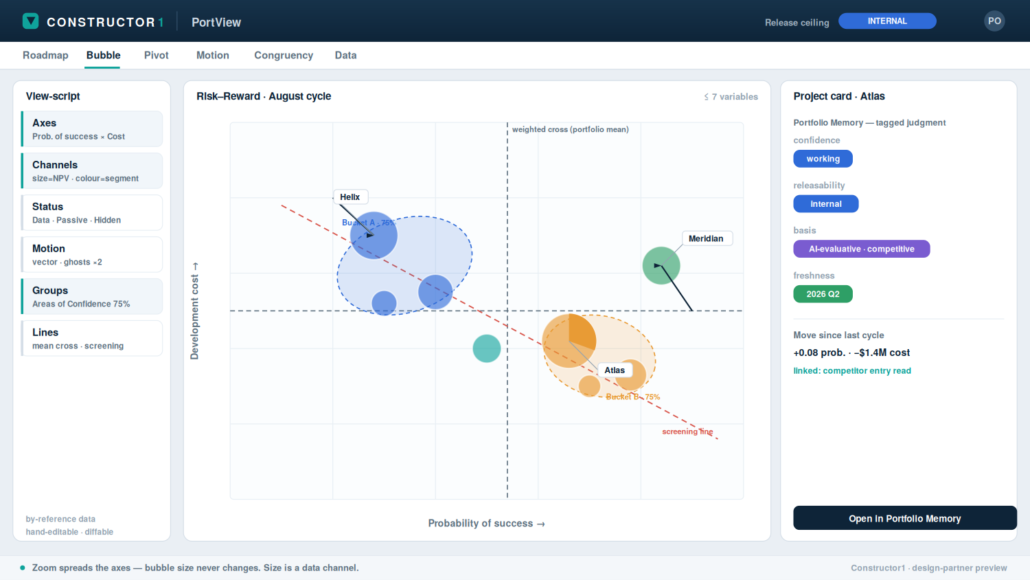
Task: Select the Motion view-script block
Action: [92, 255]
